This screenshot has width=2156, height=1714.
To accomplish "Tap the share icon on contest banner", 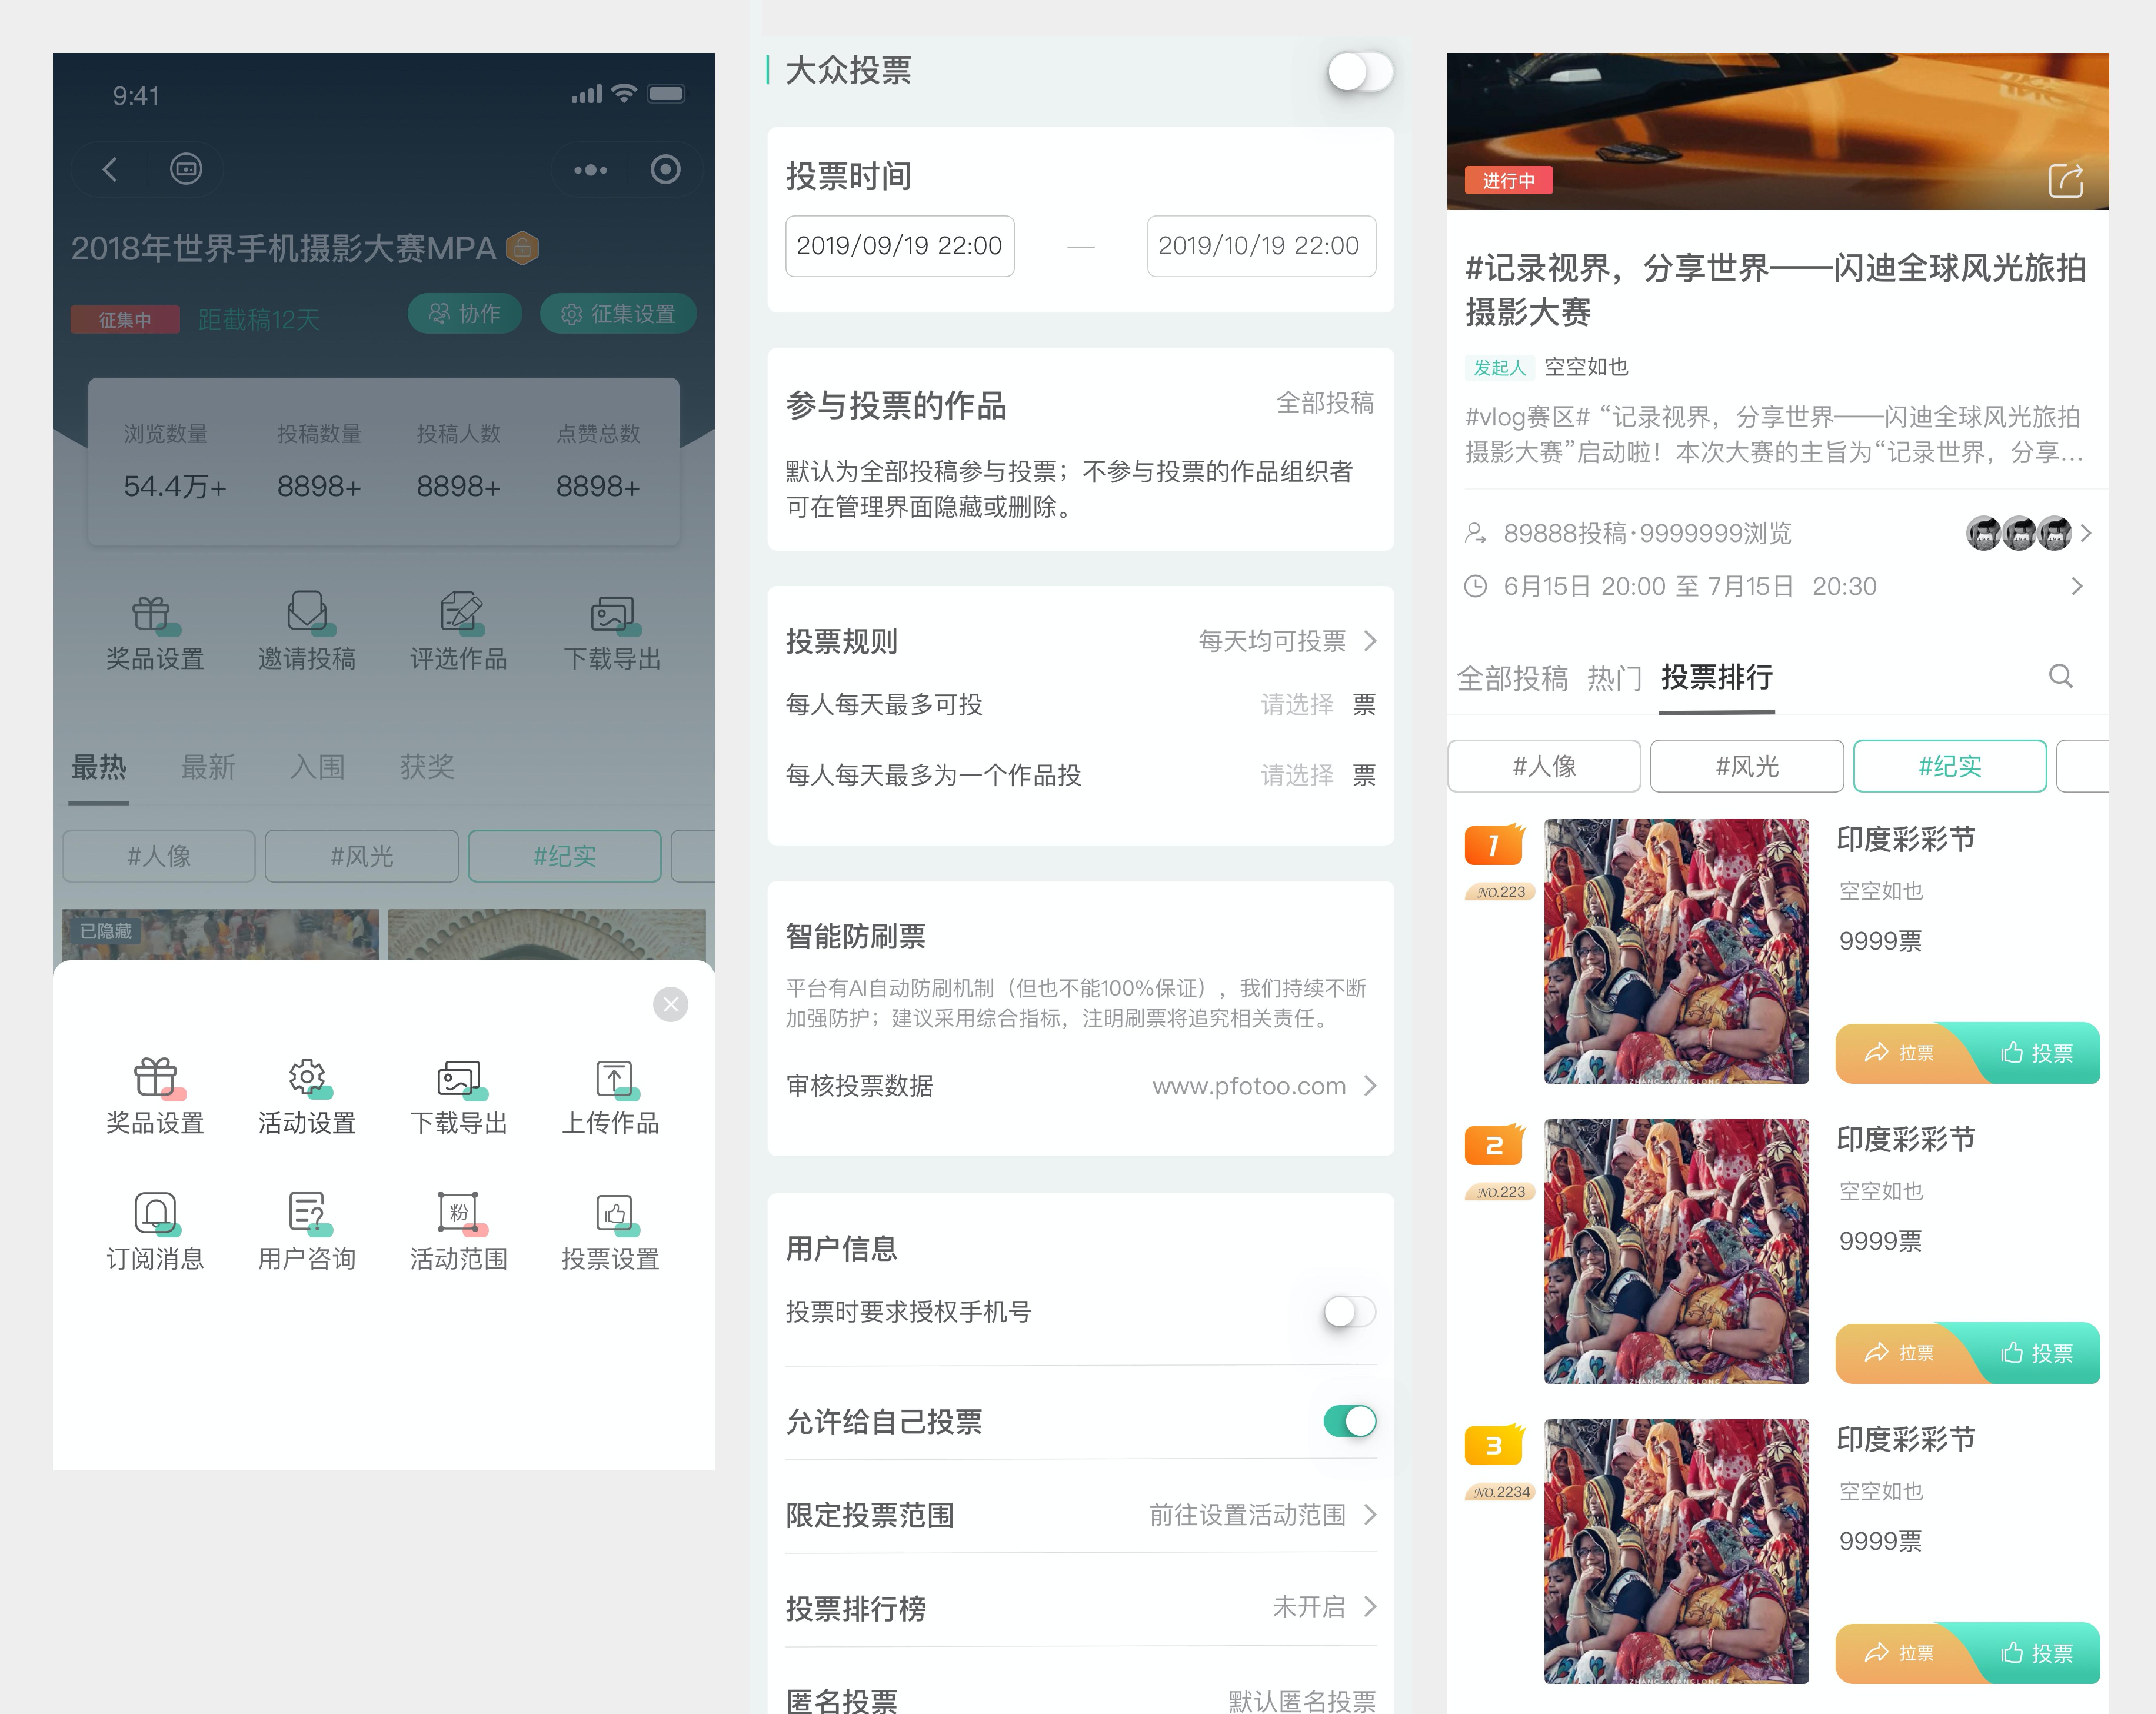I will click(2066, 181).
